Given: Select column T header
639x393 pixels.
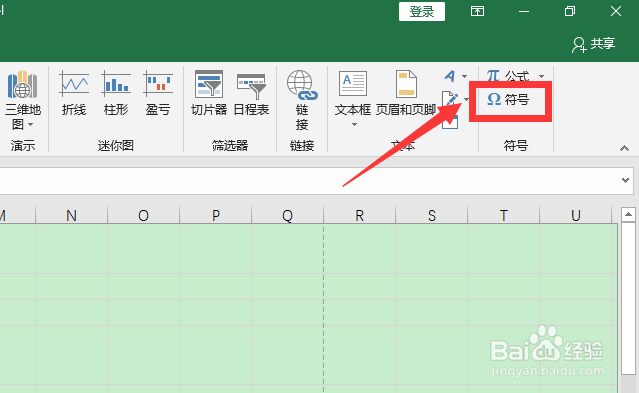Looking at the screenshot, I should coord(504,215).
